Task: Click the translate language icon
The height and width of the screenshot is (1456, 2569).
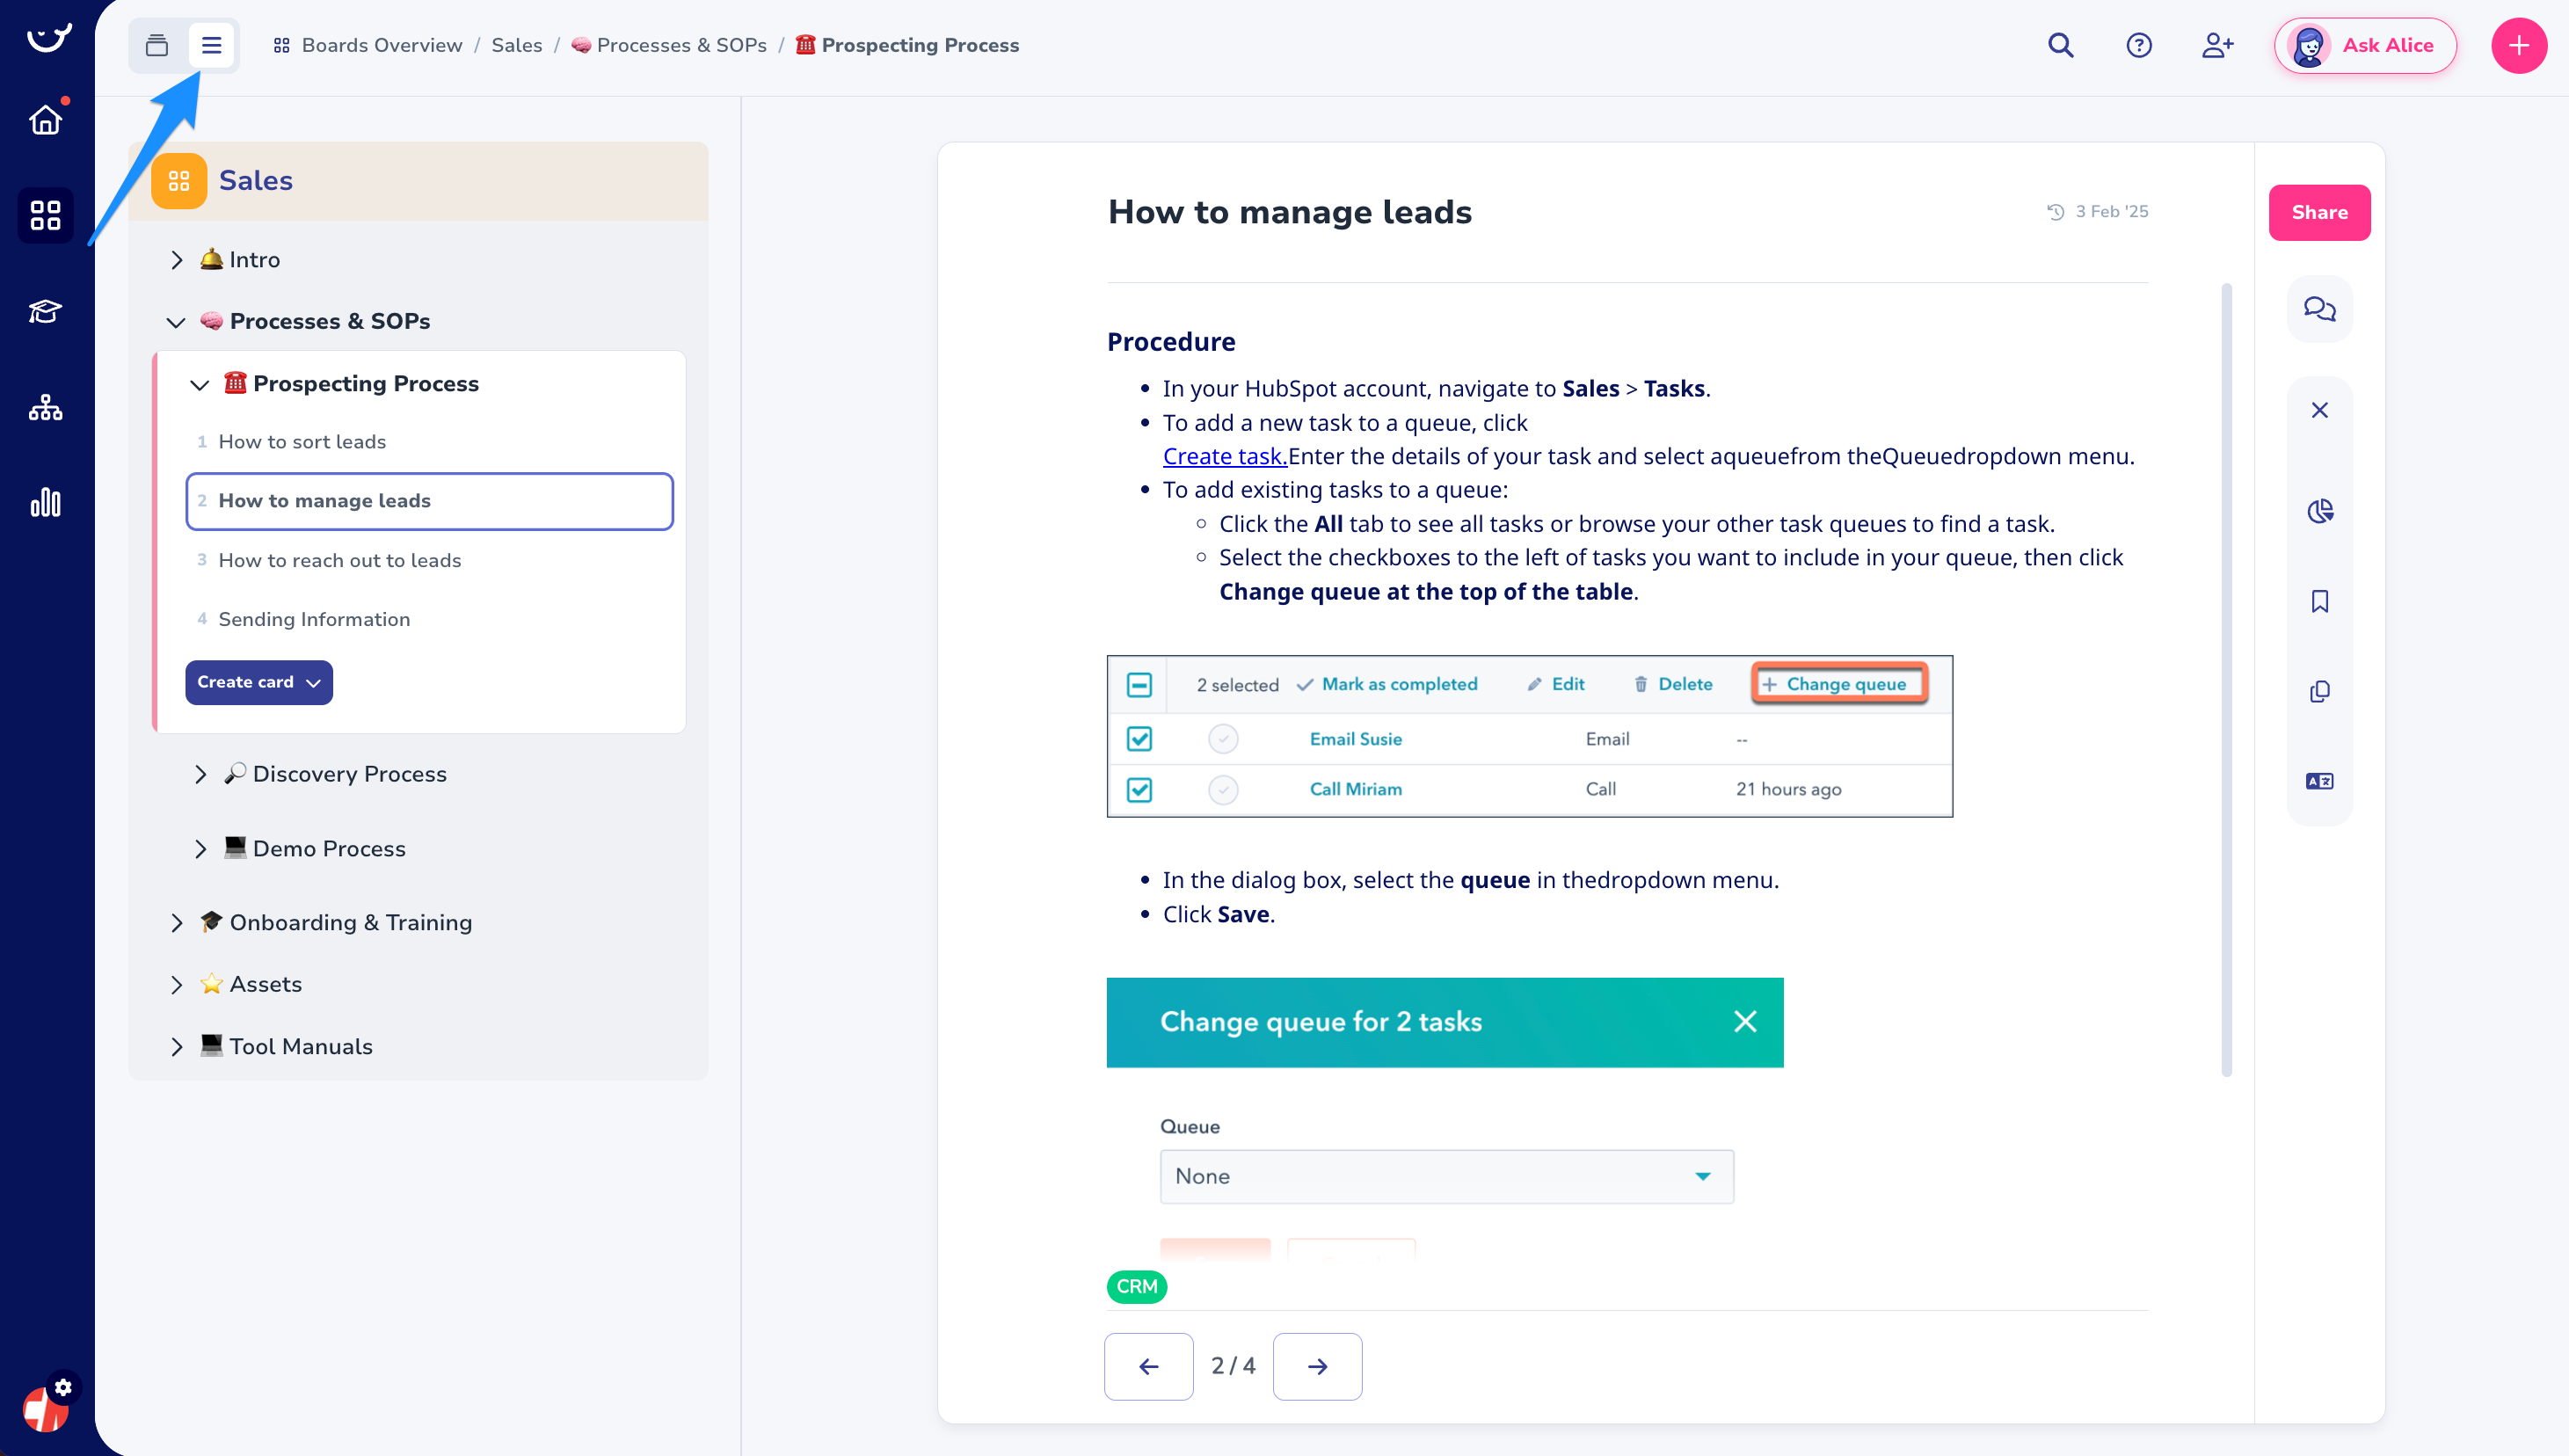Action: click(2319, 781)
